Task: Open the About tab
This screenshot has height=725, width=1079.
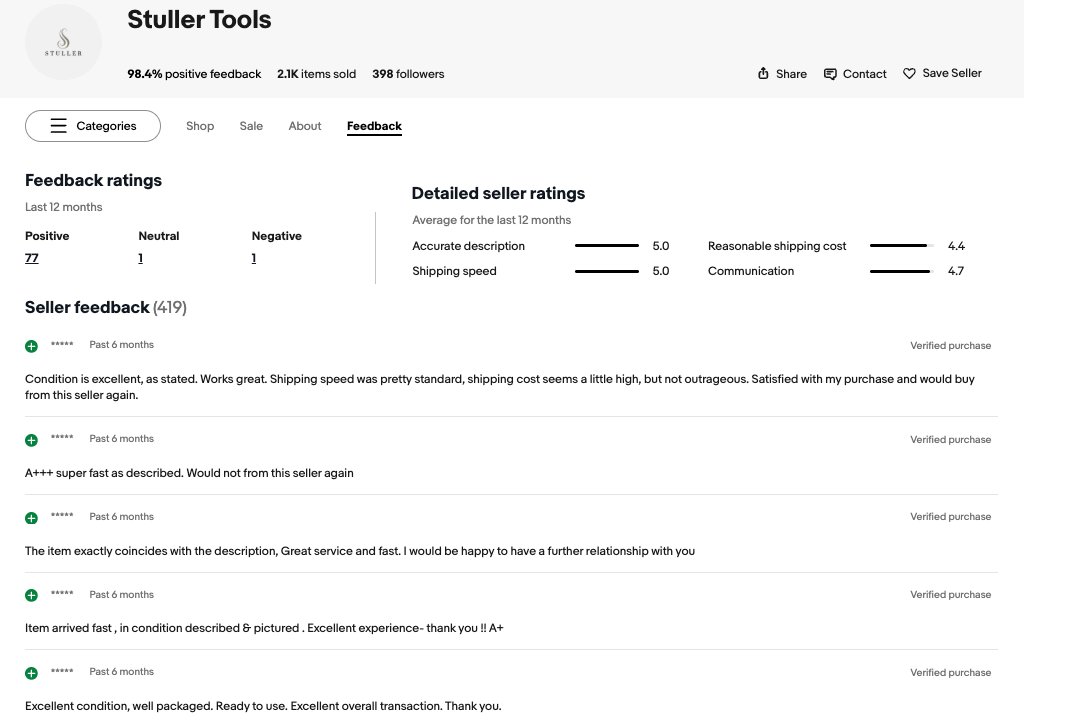Action: coord(304,126)
